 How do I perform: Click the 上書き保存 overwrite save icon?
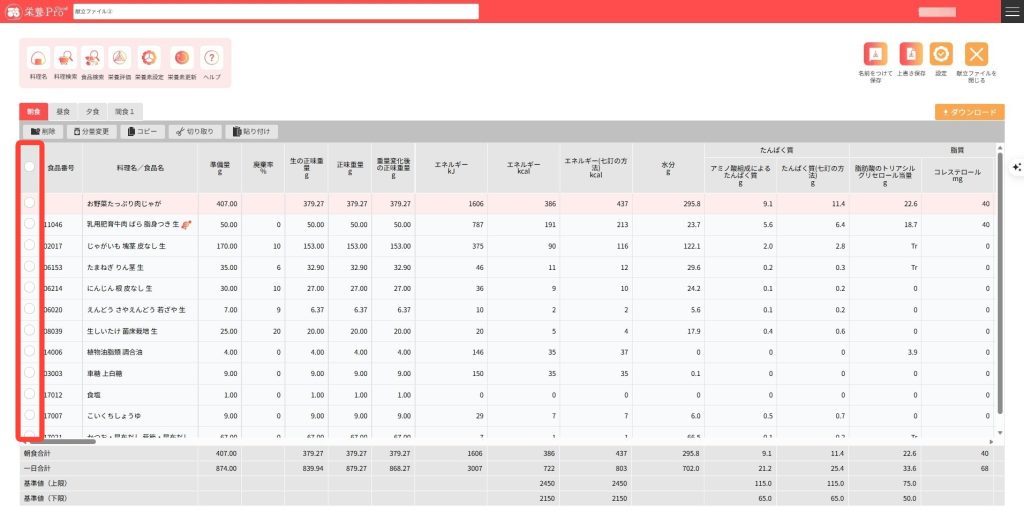click(x=910, y=54)
